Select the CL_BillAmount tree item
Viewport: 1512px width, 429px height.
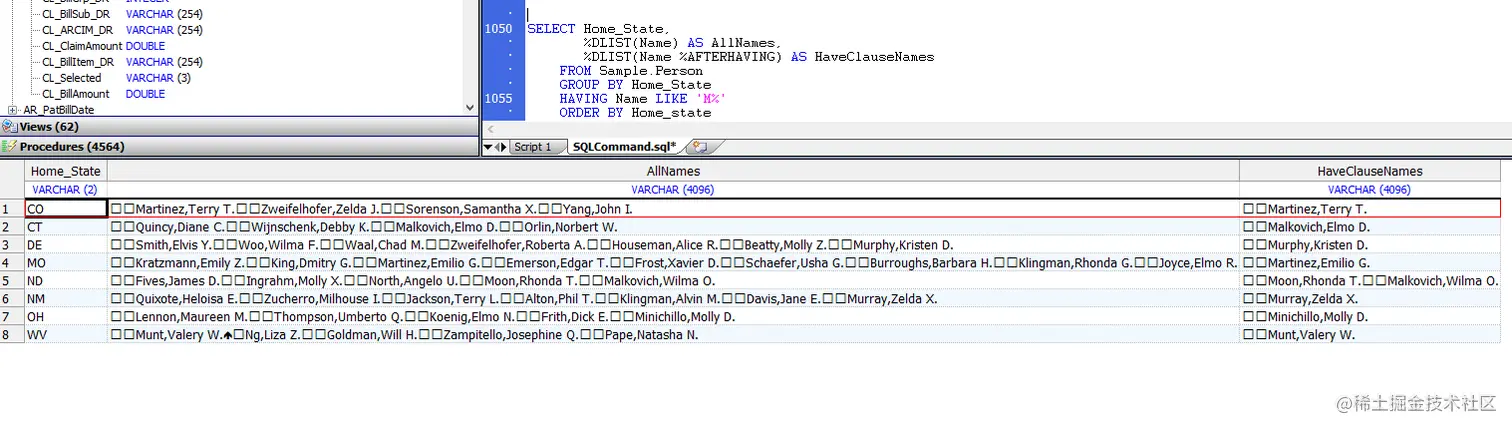[x=76, y=94]
